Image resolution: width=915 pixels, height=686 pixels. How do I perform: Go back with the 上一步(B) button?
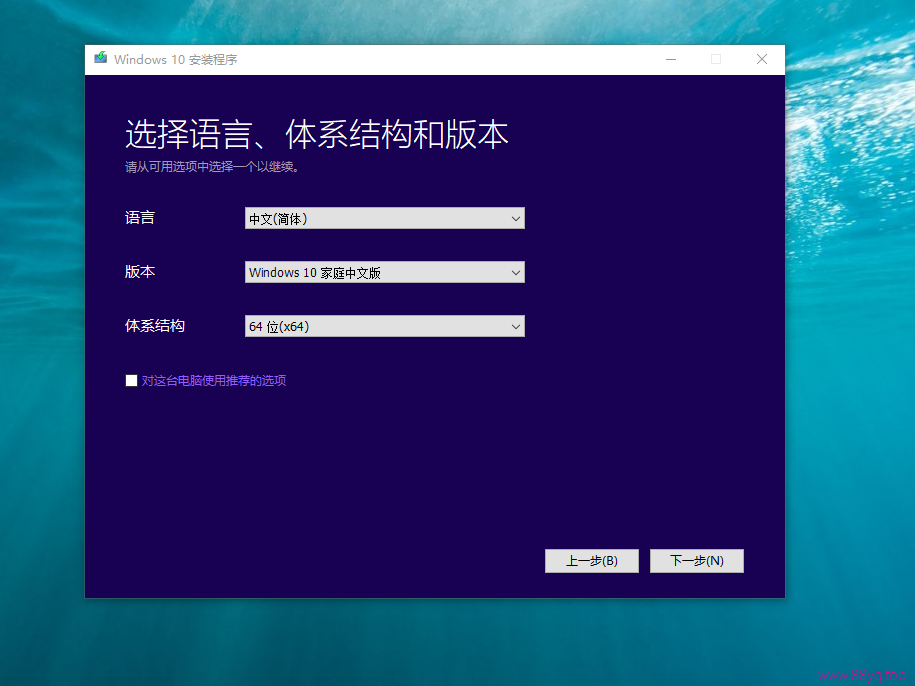pos(592,561)
